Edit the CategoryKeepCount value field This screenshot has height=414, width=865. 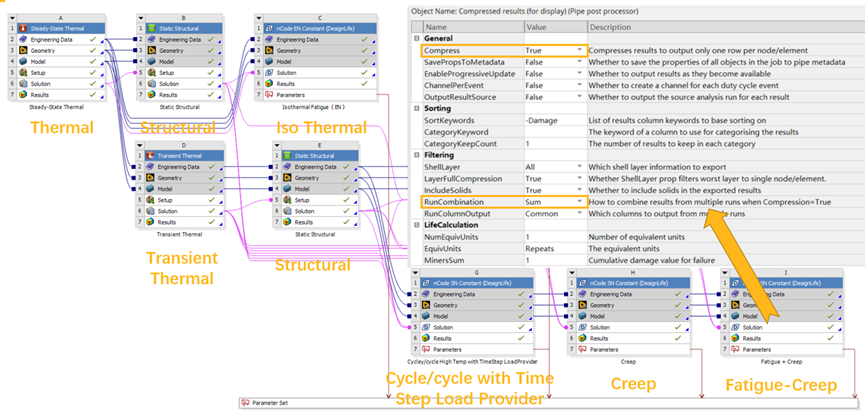click(x=555, y=144)
